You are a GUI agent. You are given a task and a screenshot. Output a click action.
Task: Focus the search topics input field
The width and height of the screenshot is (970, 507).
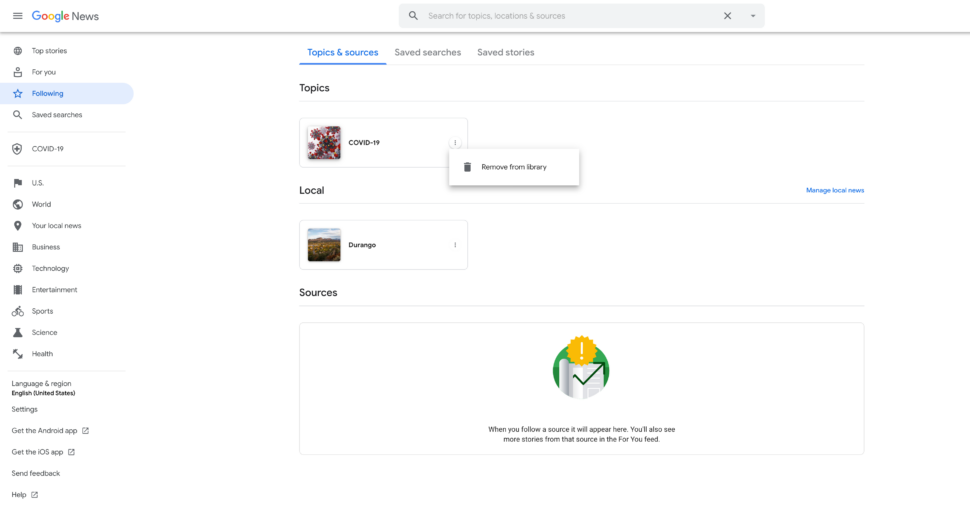click(572, 16)
